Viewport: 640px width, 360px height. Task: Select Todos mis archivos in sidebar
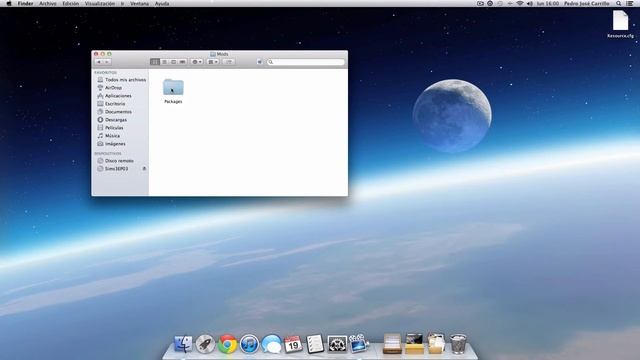[121, 80]
